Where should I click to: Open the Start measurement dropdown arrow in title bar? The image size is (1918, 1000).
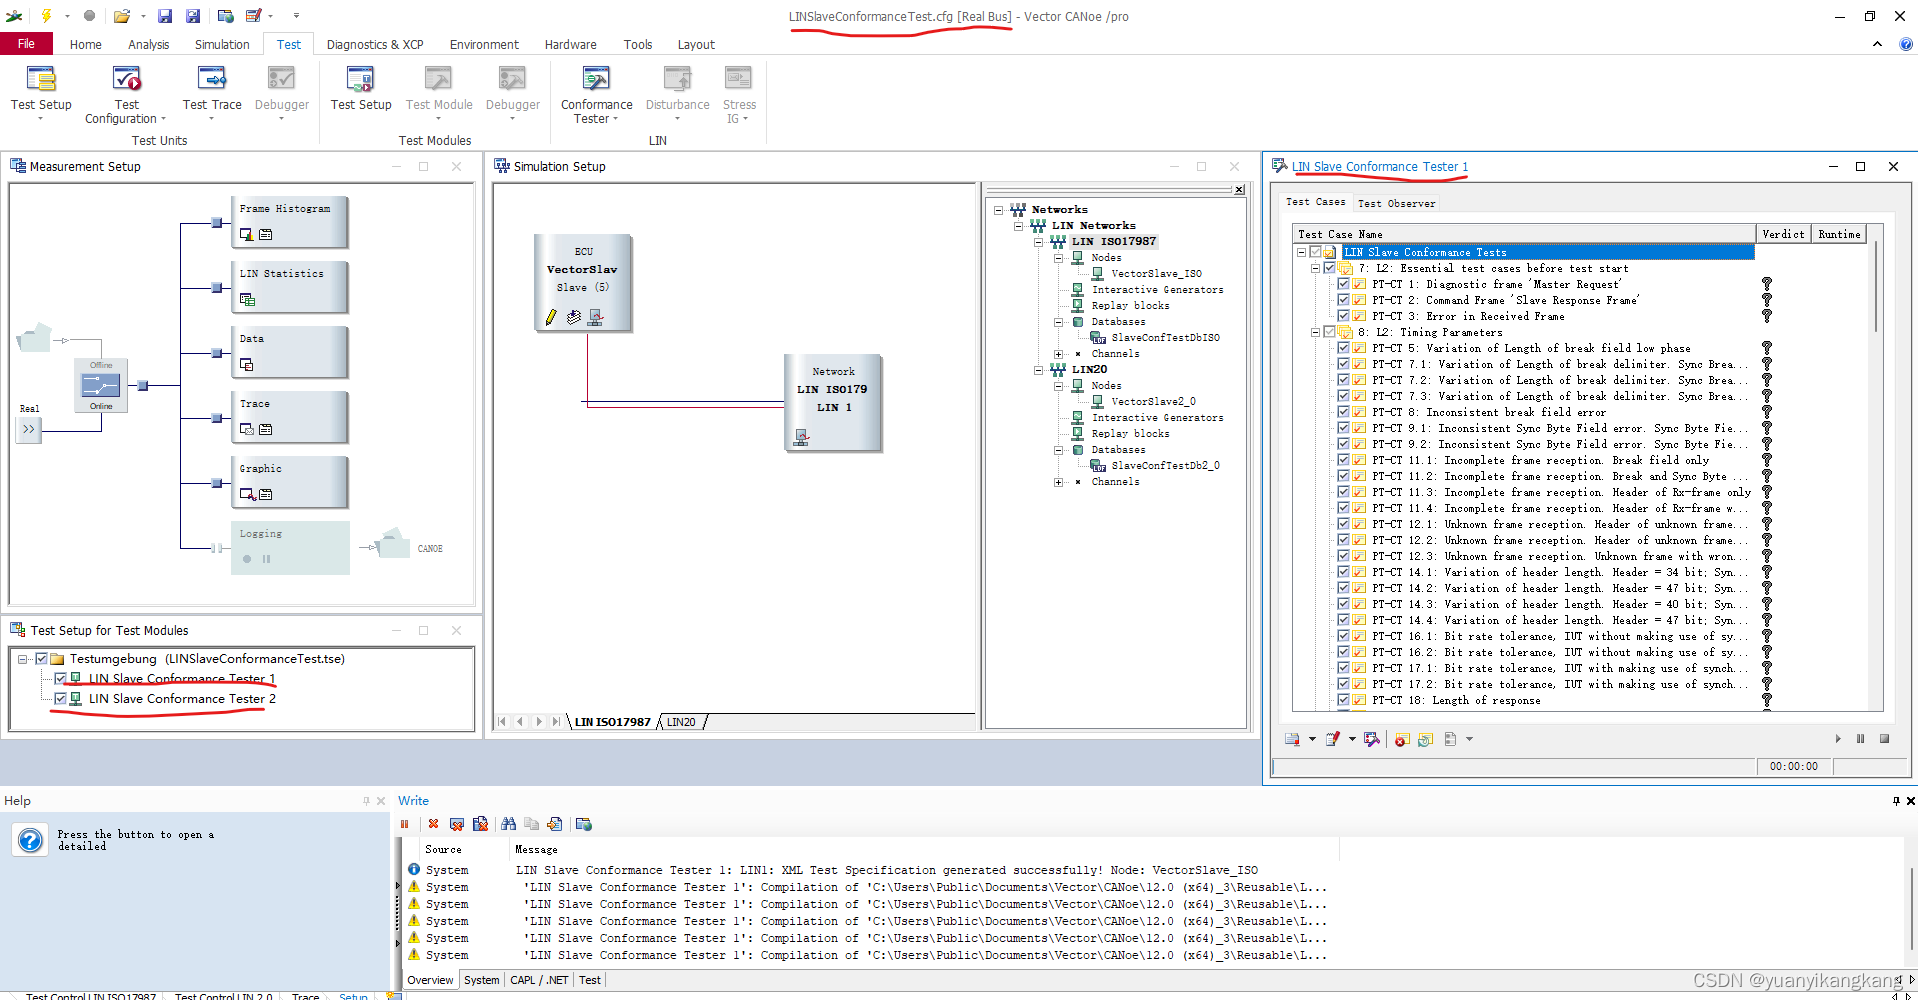point(67,16)
